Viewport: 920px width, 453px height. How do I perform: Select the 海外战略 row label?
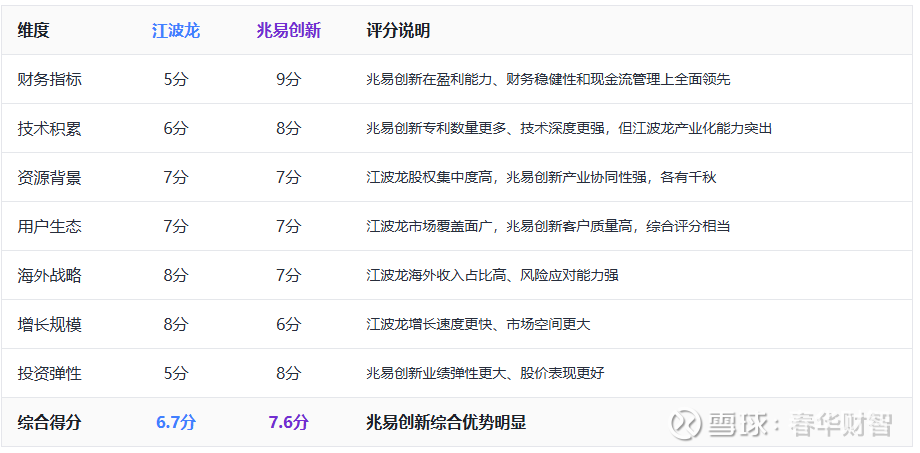click(49, 275)
